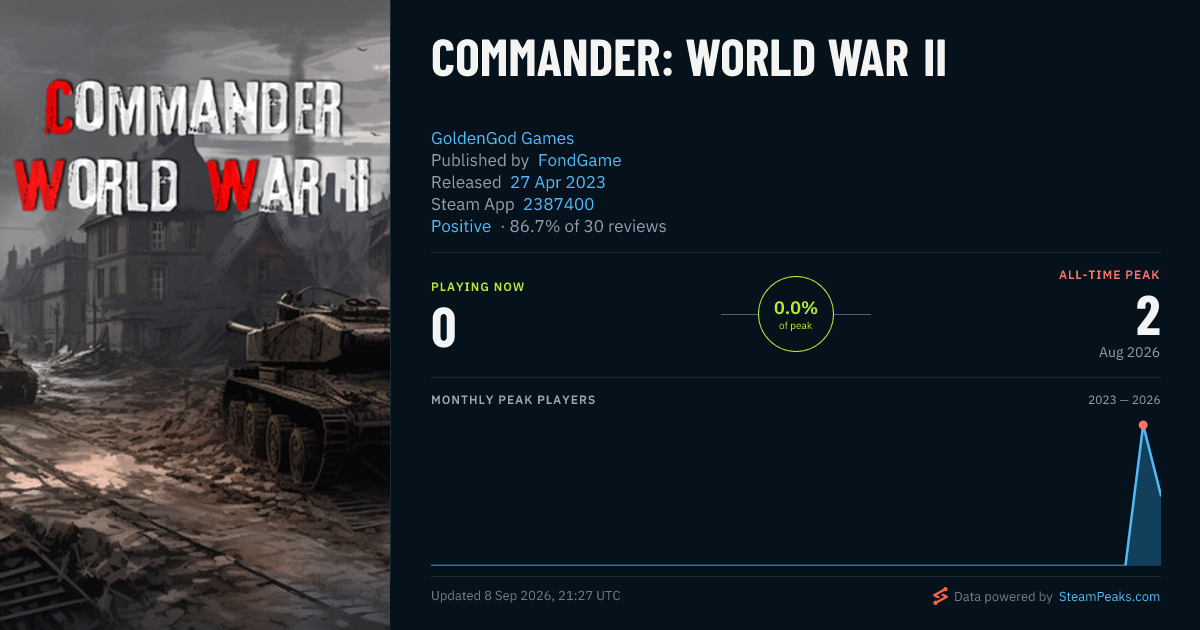This screenshot has height=630, width=1200.
Task: Click the 86.7% of 30 reviews text
Action: (588, 226)
